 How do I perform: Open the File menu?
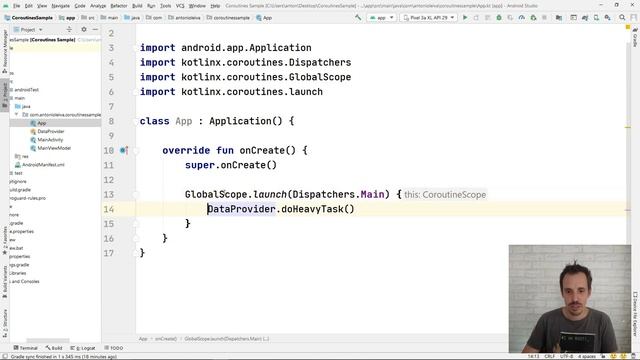pos(16,6)
